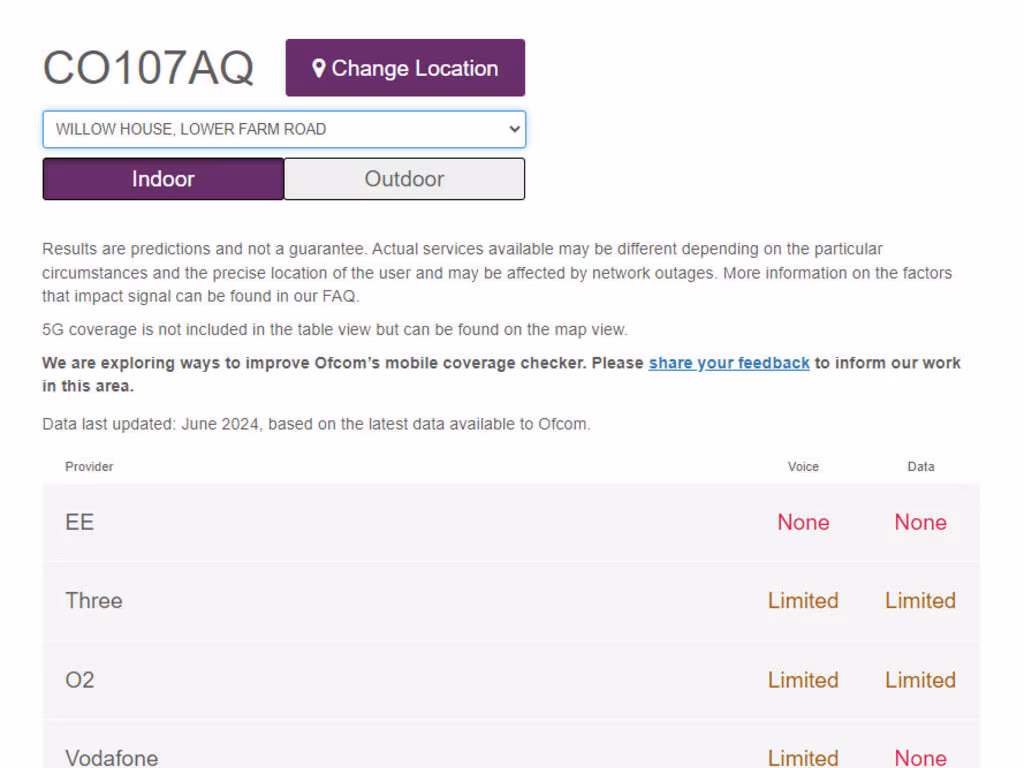This screenshot has height=768, width=1024.
Task: Click the Provider column header
Action: coord(89,467)
